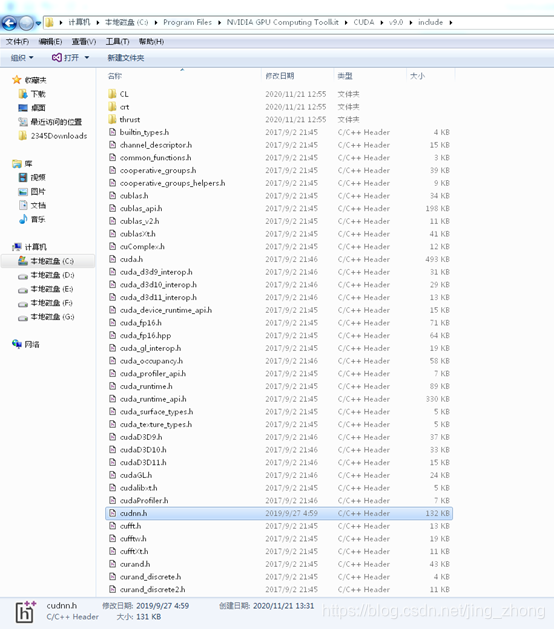This screenshot has width=554, height=629.
Task: Sort by 名称 column header
Action: coord(115,76)
